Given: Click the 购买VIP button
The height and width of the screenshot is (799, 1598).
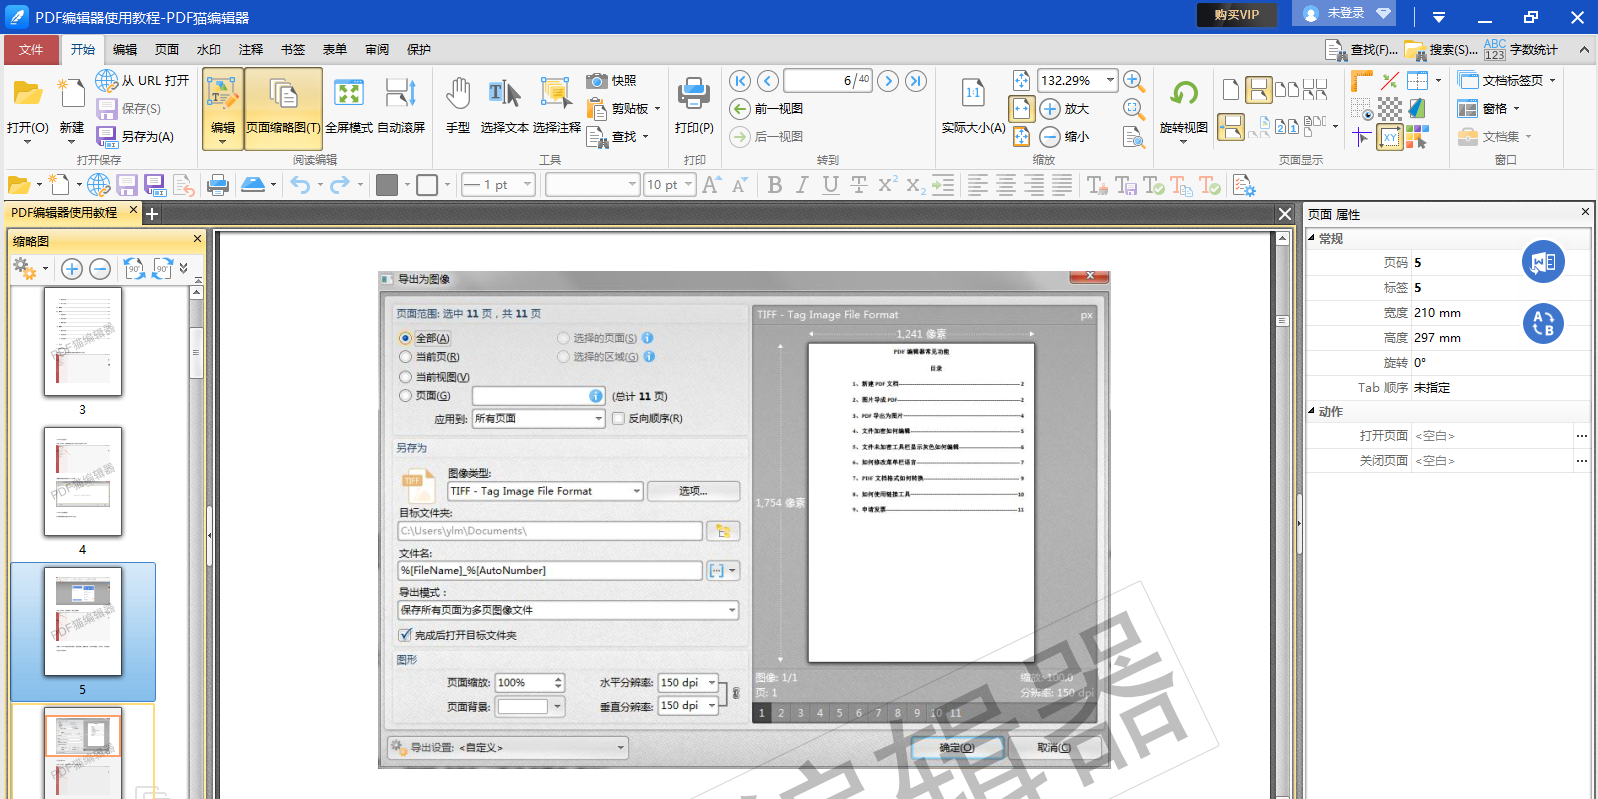Looking at the screenshot, I should (x=1237, y=15).
